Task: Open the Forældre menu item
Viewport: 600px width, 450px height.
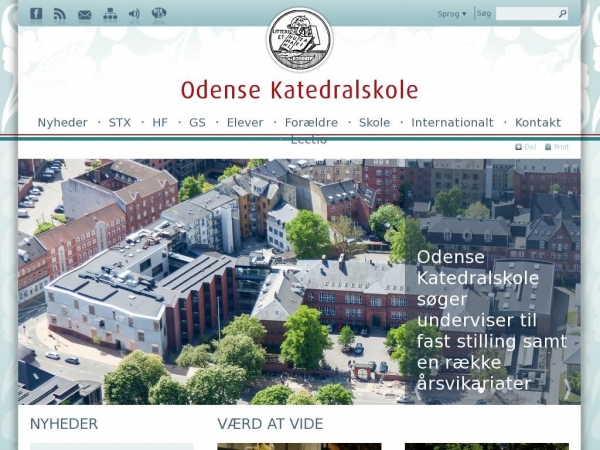Action: [311, 122]
